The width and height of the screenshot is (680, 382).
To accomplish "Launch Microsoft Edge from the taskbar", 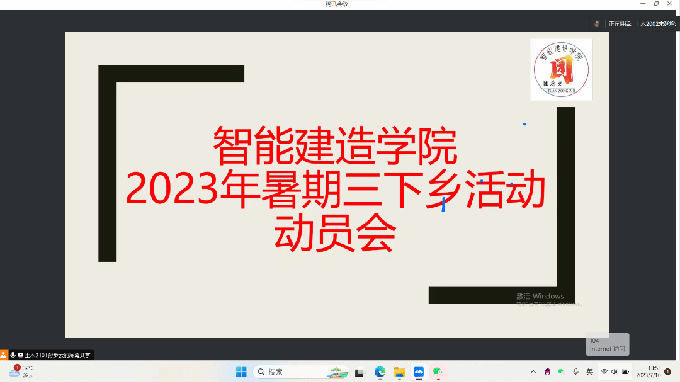I will pyautogui.click(x=379, y=372).
